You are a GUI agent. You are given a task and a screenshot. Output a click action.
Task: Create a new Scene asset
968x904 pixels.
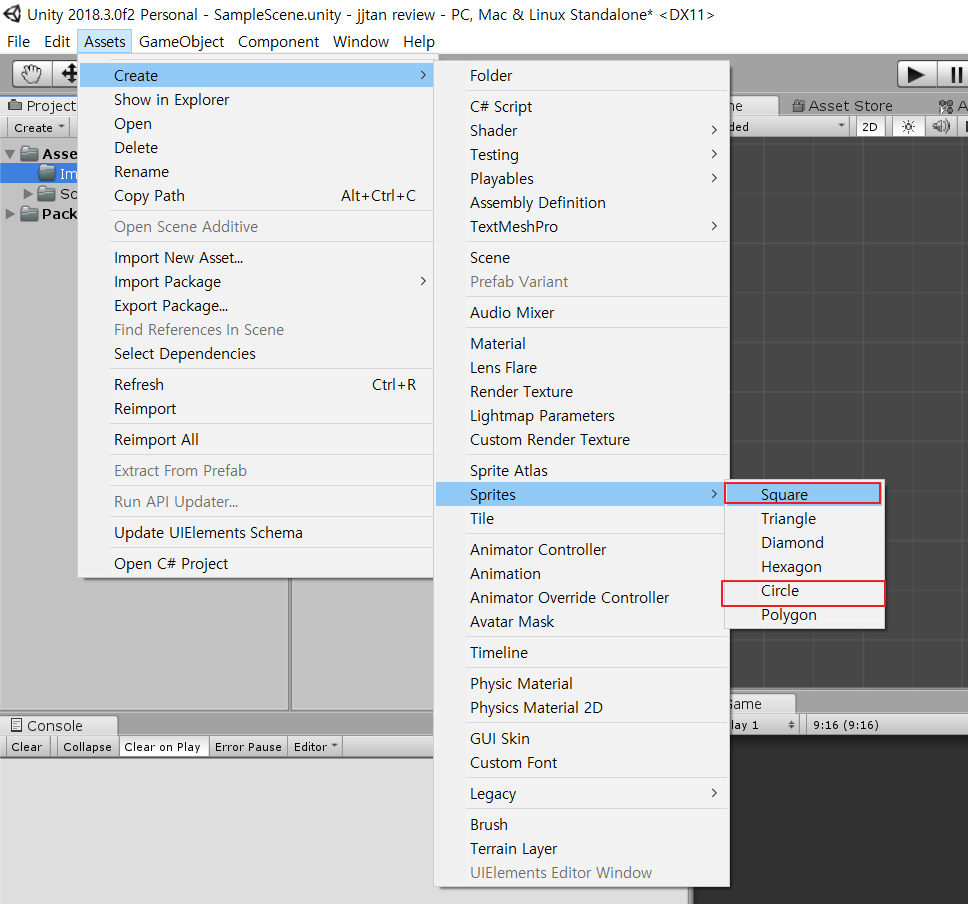point(582,258)
